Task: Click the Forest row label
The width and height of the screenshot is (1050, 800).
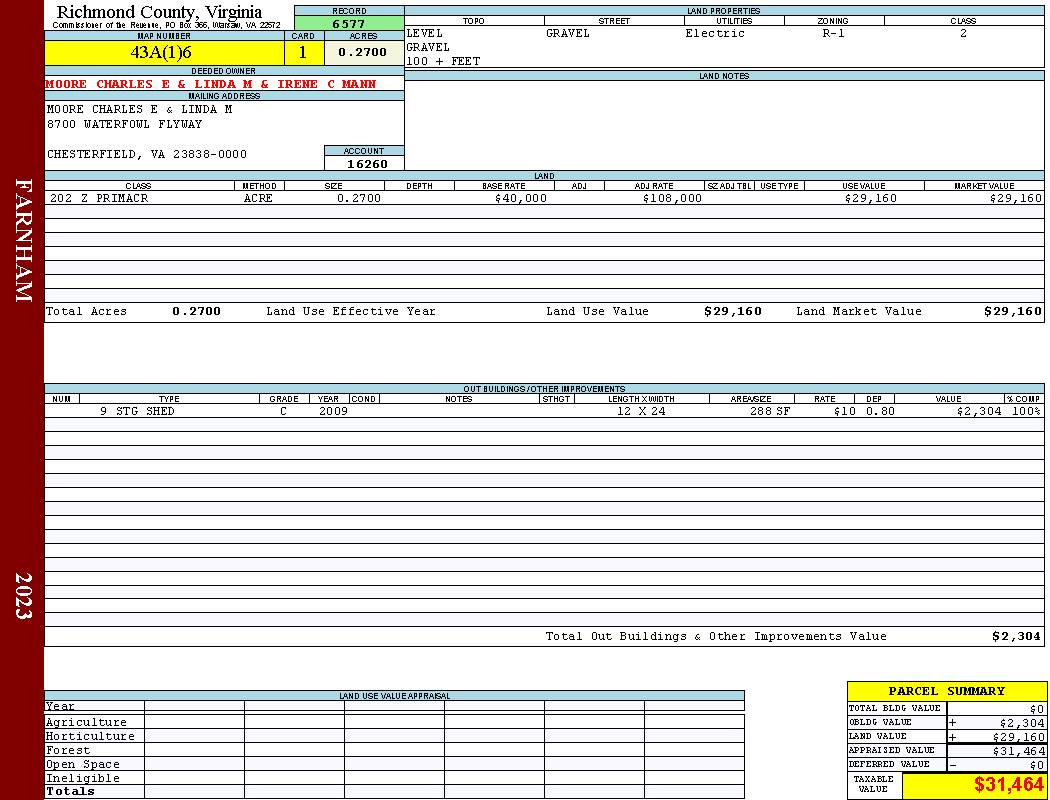Action: (68, 750)
